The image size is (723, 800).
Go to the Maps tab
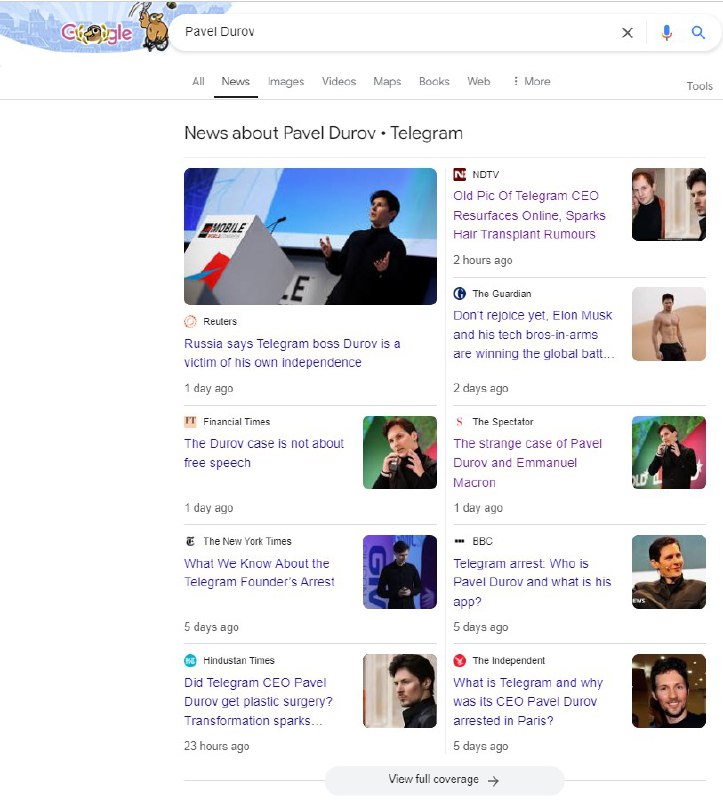[387, 82]
